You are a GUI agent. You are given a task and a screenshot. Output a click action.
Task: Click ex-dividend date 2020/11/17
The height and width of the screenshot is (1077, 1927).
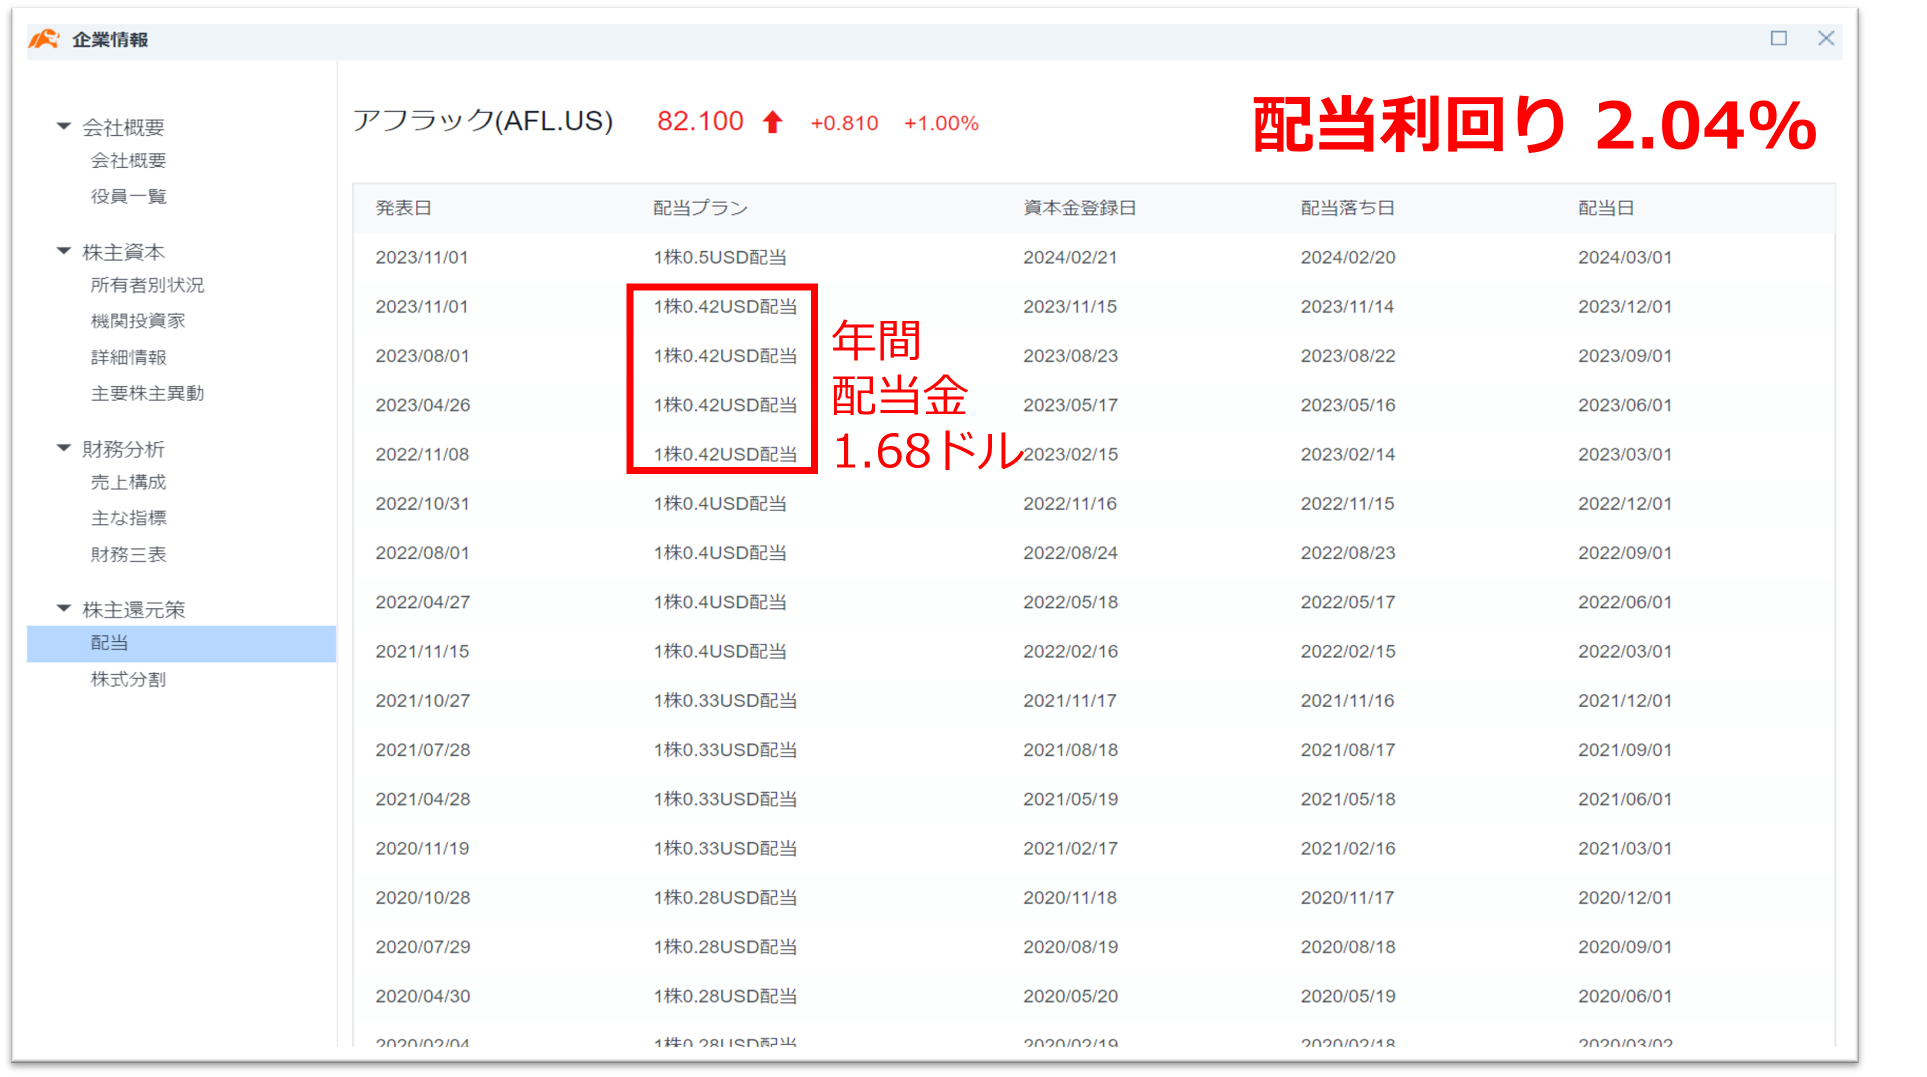click(1348, 897)
